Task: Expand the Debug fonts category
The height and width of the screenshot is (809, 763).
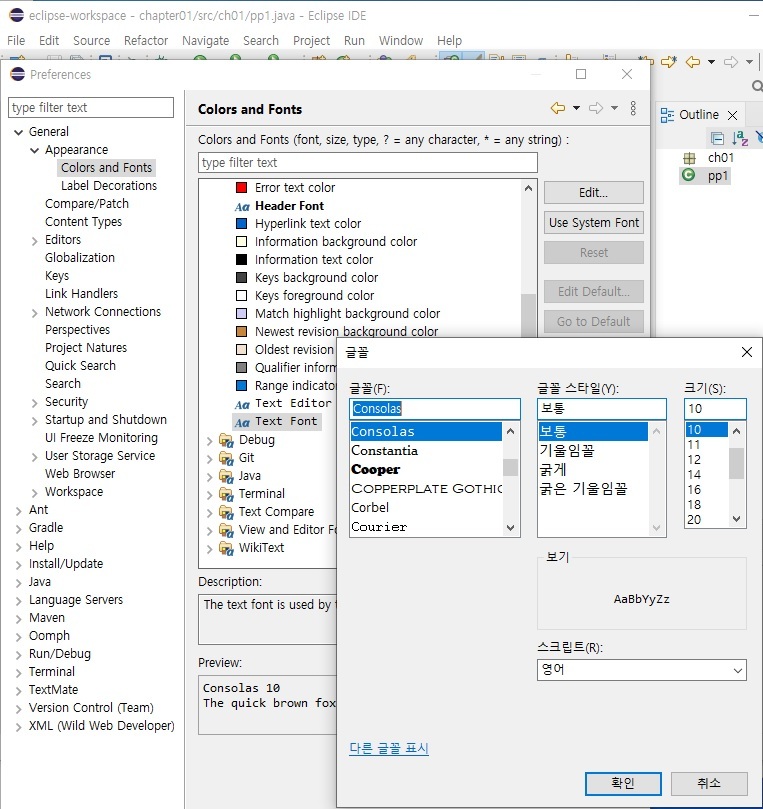Action: (209, 441)
